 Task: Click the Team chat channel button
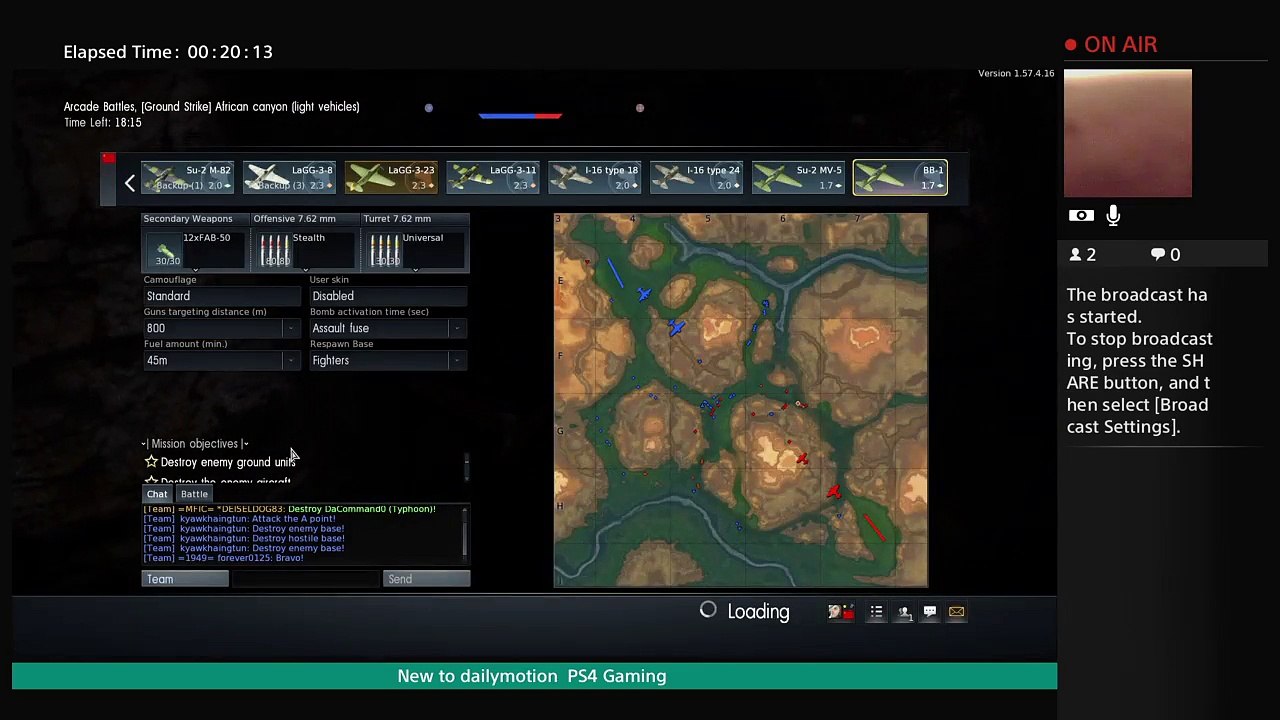point(185,579)
